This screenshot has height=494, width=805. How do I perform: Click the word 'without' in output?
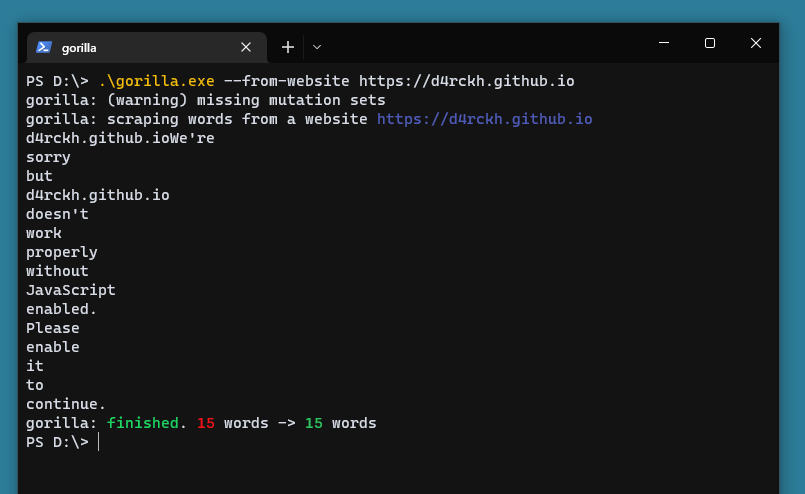coord(58,271)
